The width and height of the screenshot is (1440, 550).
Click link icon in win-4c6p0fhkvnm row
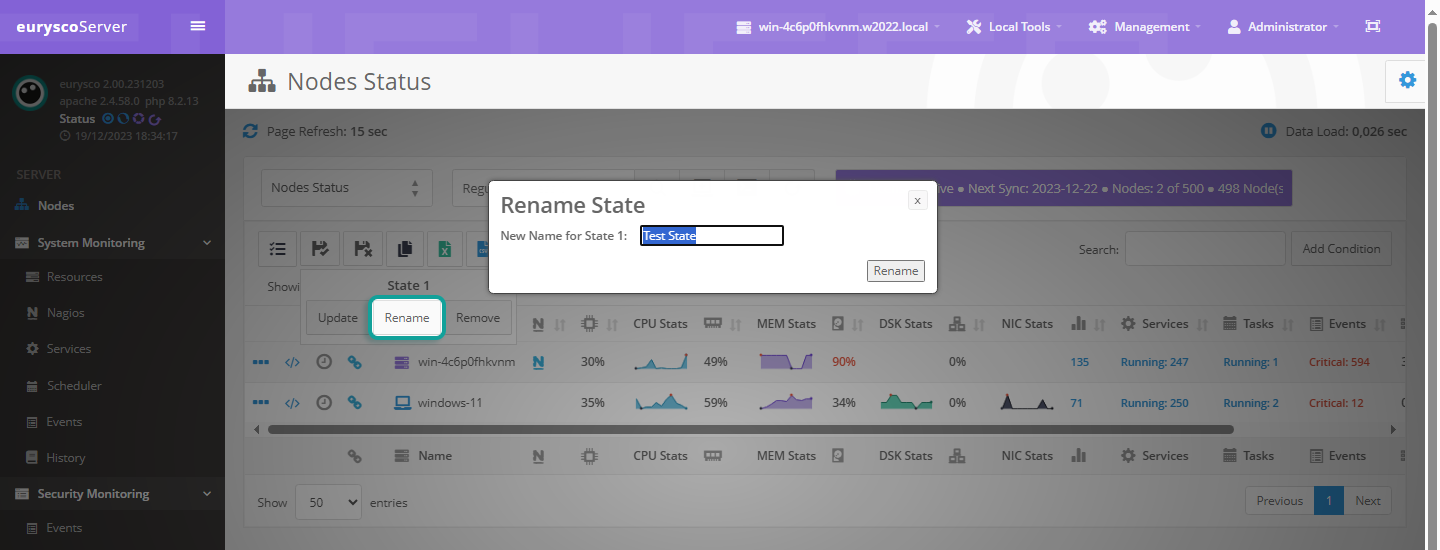[x=354, y=361]
